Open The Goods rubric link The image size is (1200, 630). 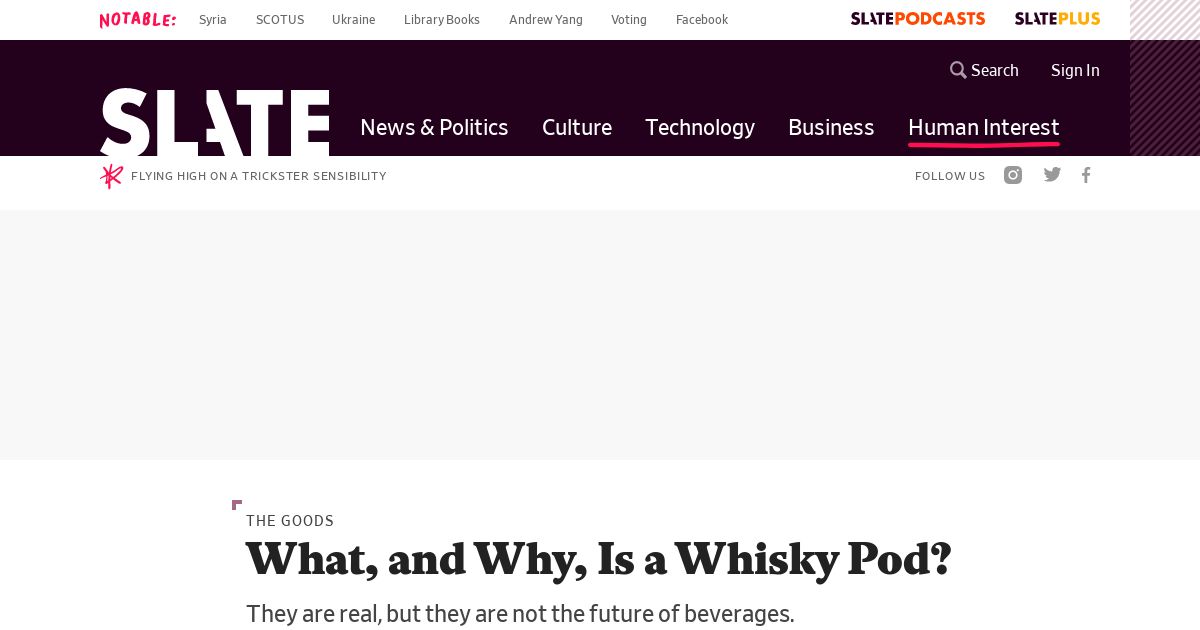coord(290,521)
